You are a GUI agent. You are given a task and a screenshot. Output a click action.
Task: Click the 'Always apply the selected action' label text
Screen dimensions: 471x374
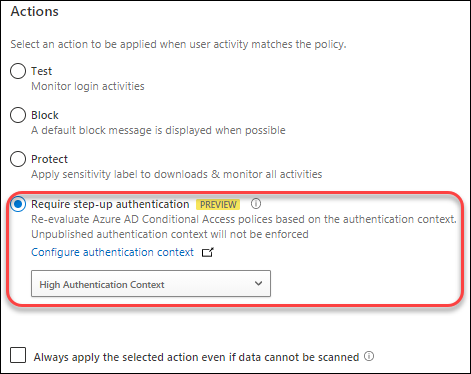point(196,357)
